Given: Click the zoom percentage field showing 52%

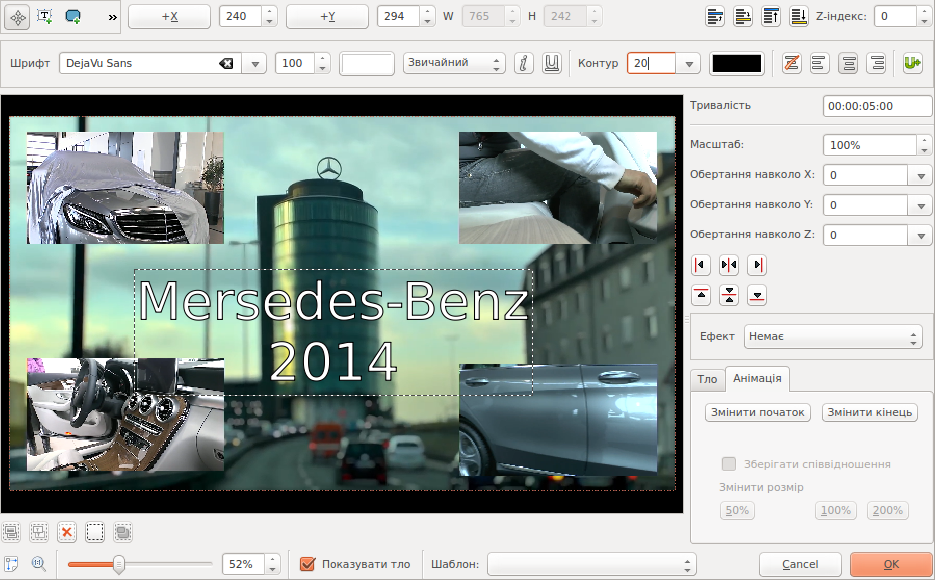Looking at the screenshot, I should 243,564.
